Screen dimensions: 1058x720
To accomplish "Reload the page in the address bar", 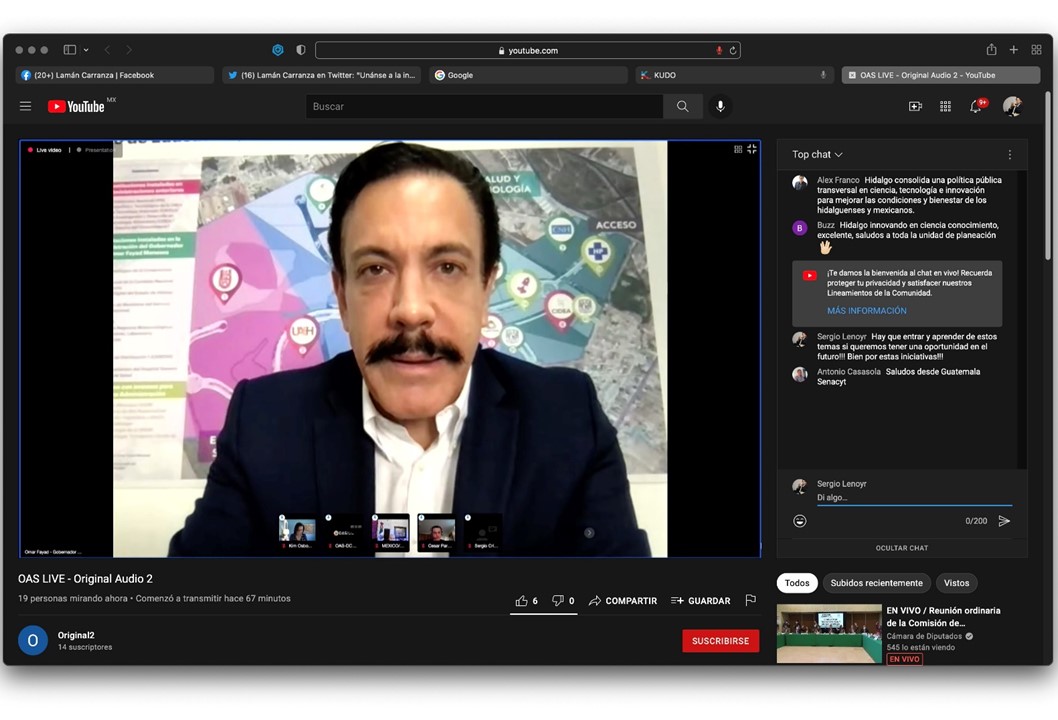I will (733, 51).
